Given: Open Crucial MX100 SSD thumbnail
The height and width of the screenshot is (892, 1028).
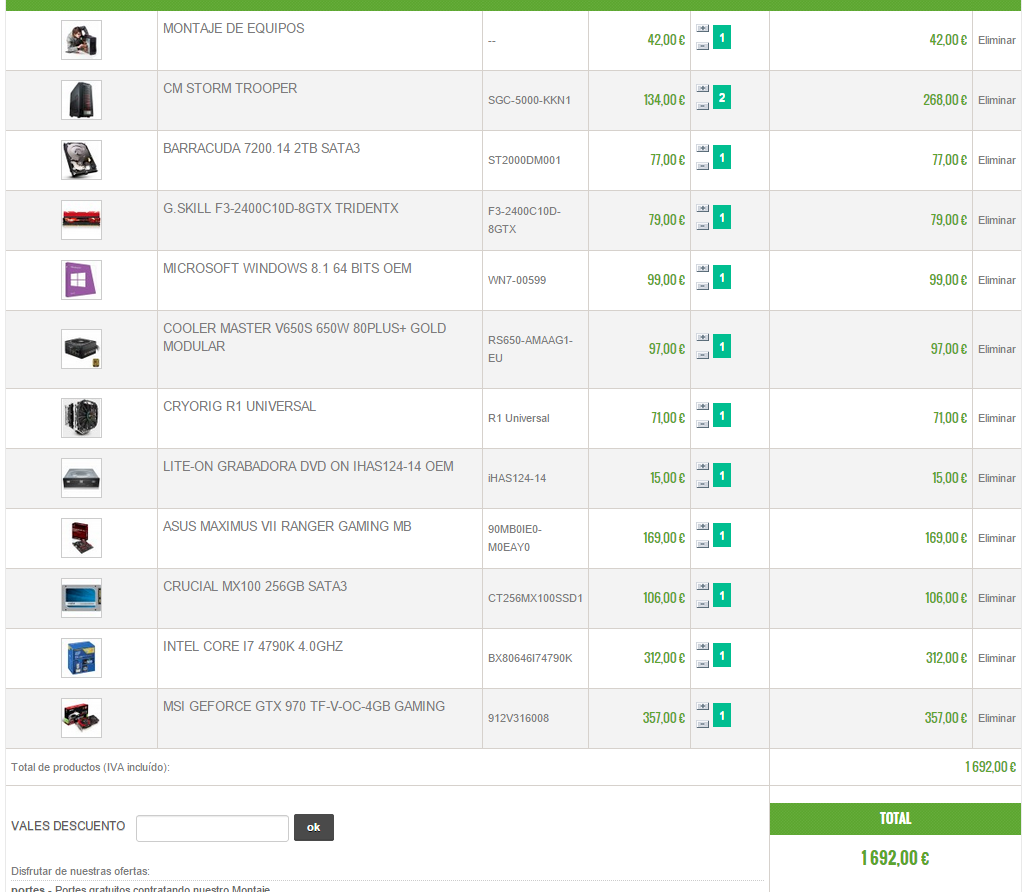Looking at the screenshot, I should point(81,598).
